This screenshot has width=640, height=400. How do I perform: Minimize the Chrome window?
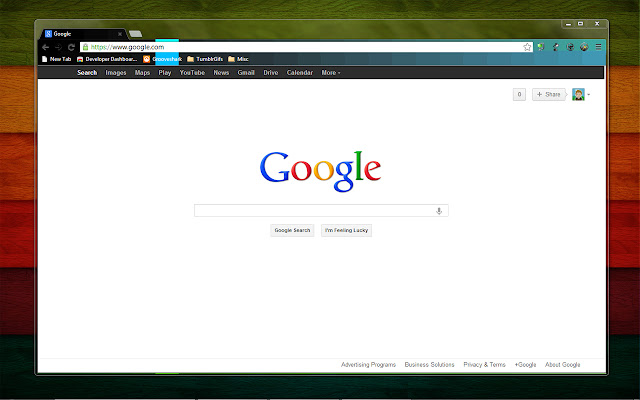point(568,24)
